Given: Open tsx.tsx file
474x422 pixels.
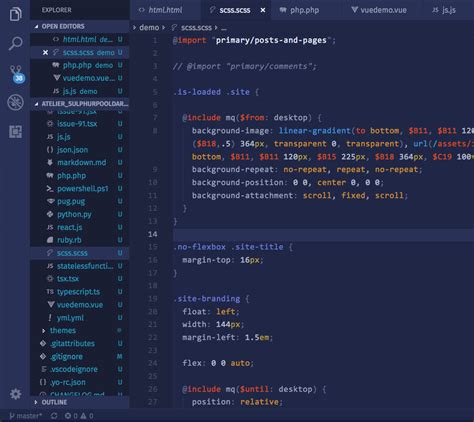Looking at the screenshot, I should pos(80,278).
